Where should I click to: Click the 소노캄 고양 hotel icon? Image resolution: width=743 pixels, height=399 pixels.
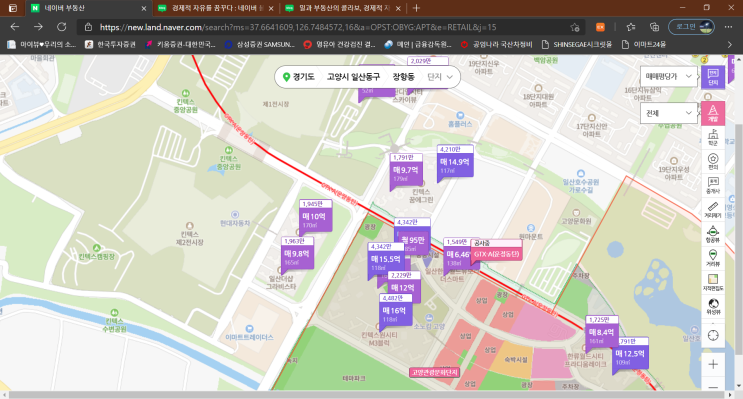click(429, 317)
